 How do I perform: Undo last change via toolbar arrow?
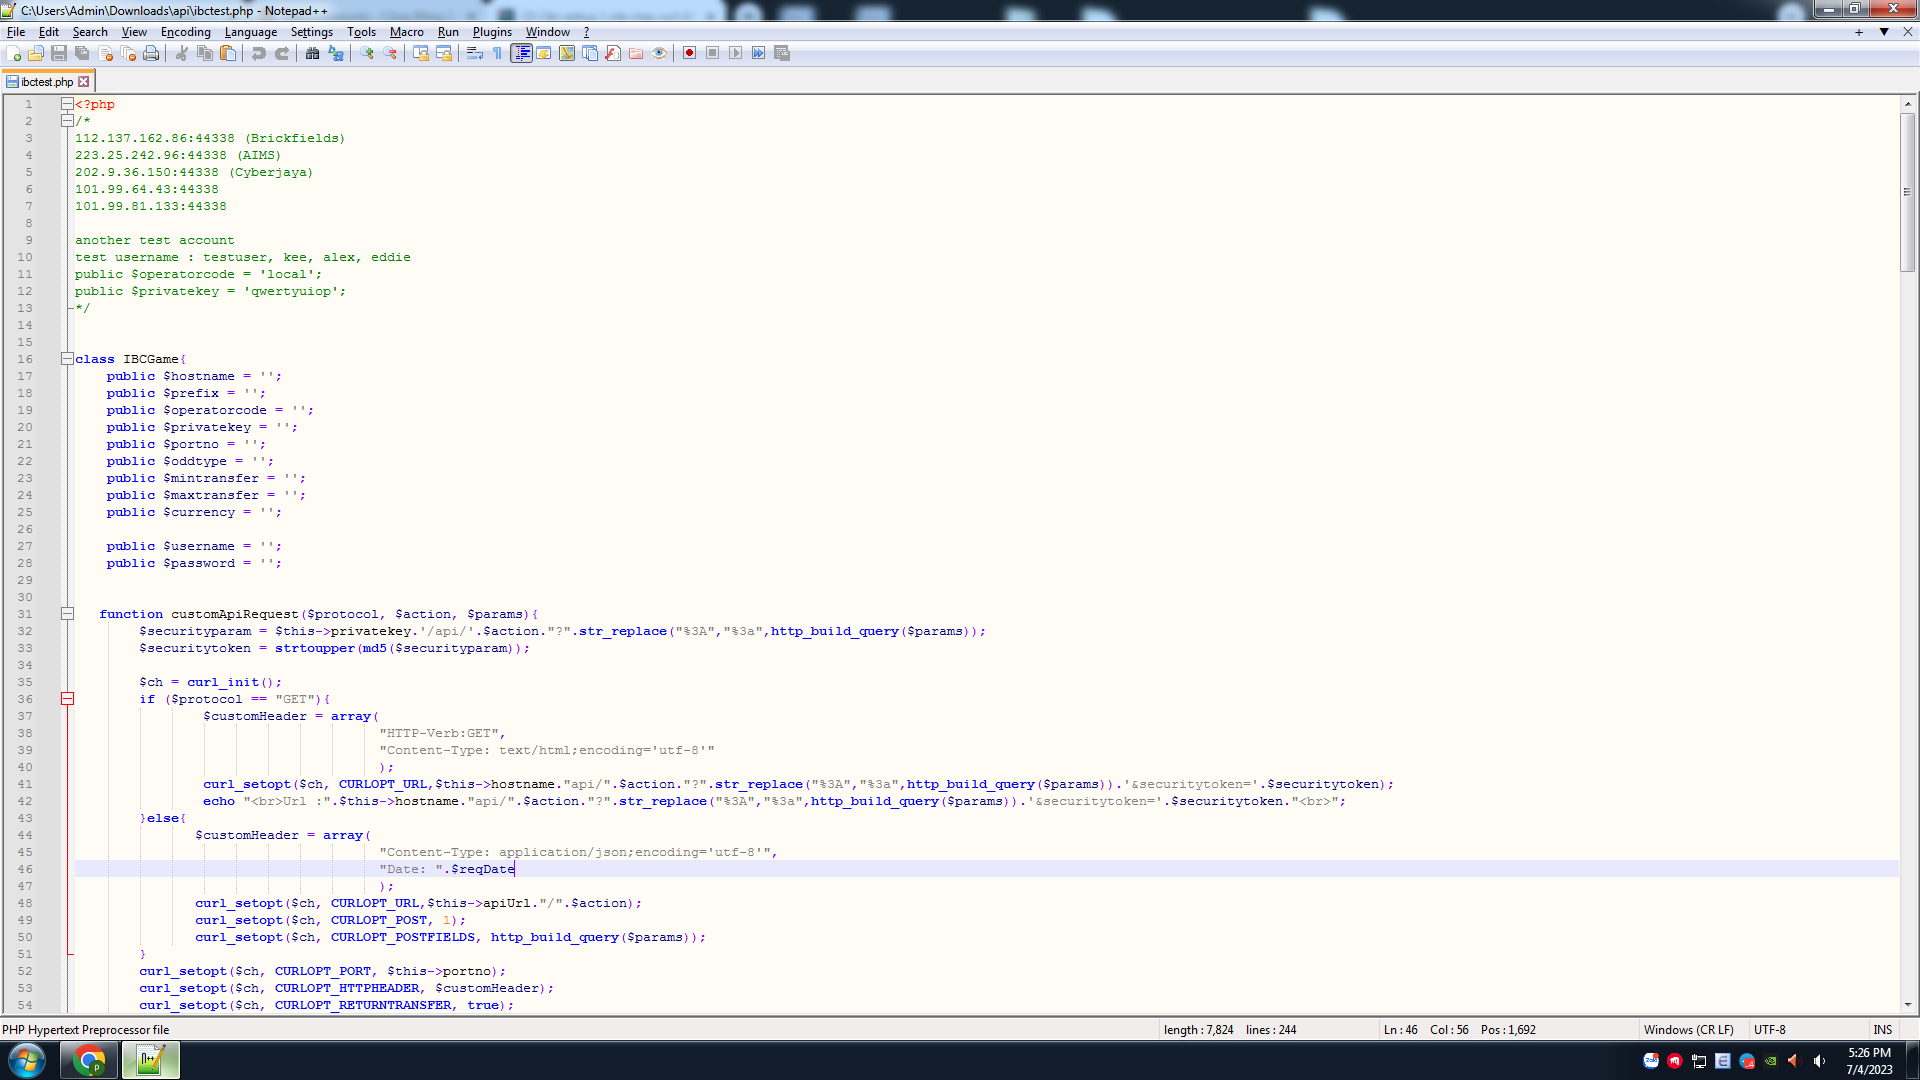click(x=259, y=53)
